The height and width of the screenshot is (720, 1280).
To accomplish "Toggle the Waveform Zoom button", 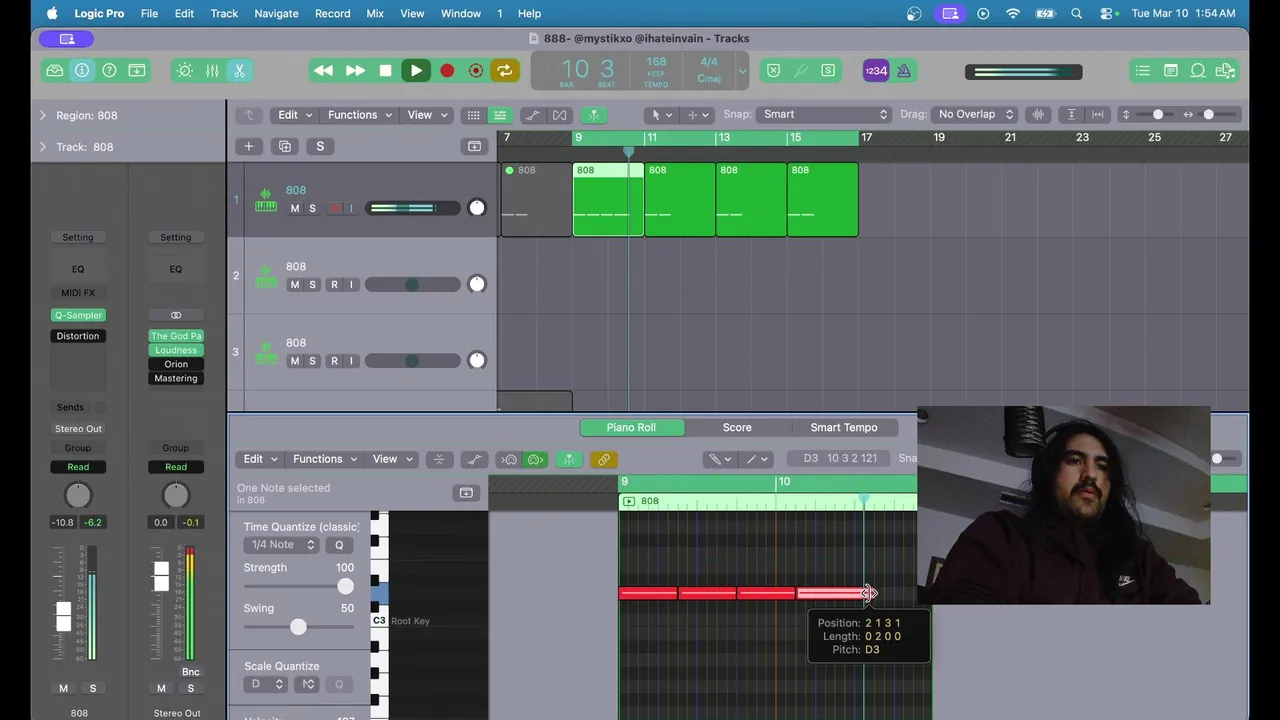I will [x=1039, y=114].
